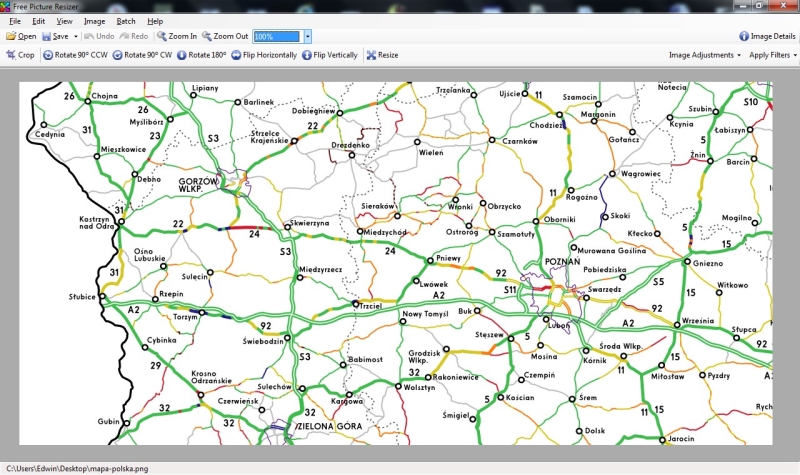800x475 pixels.
Task: Expand the Save dropdown arrow
Action: (x=74, y=36)
